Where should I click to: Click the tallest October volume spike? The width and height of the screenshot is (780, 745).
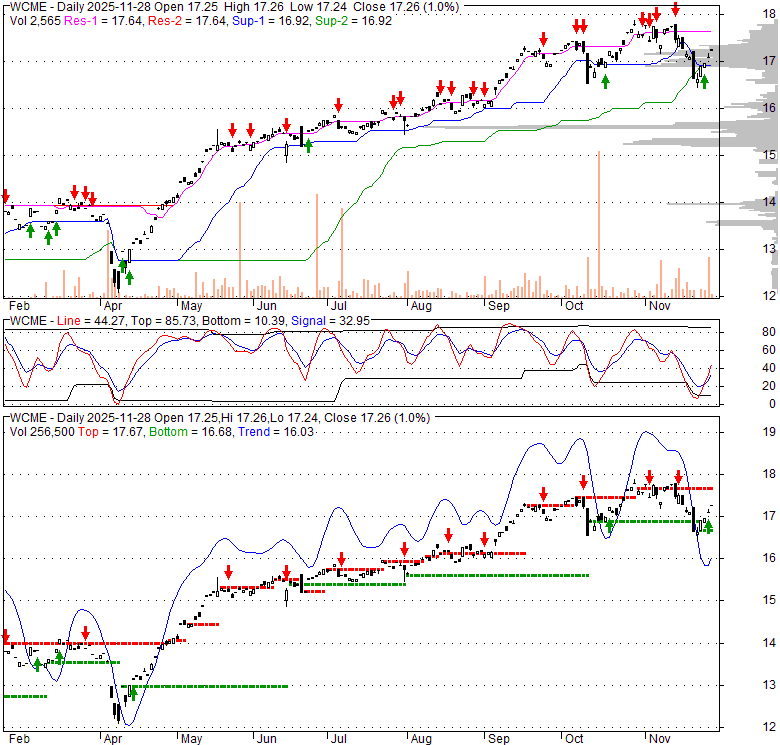[x=599, y=224]
